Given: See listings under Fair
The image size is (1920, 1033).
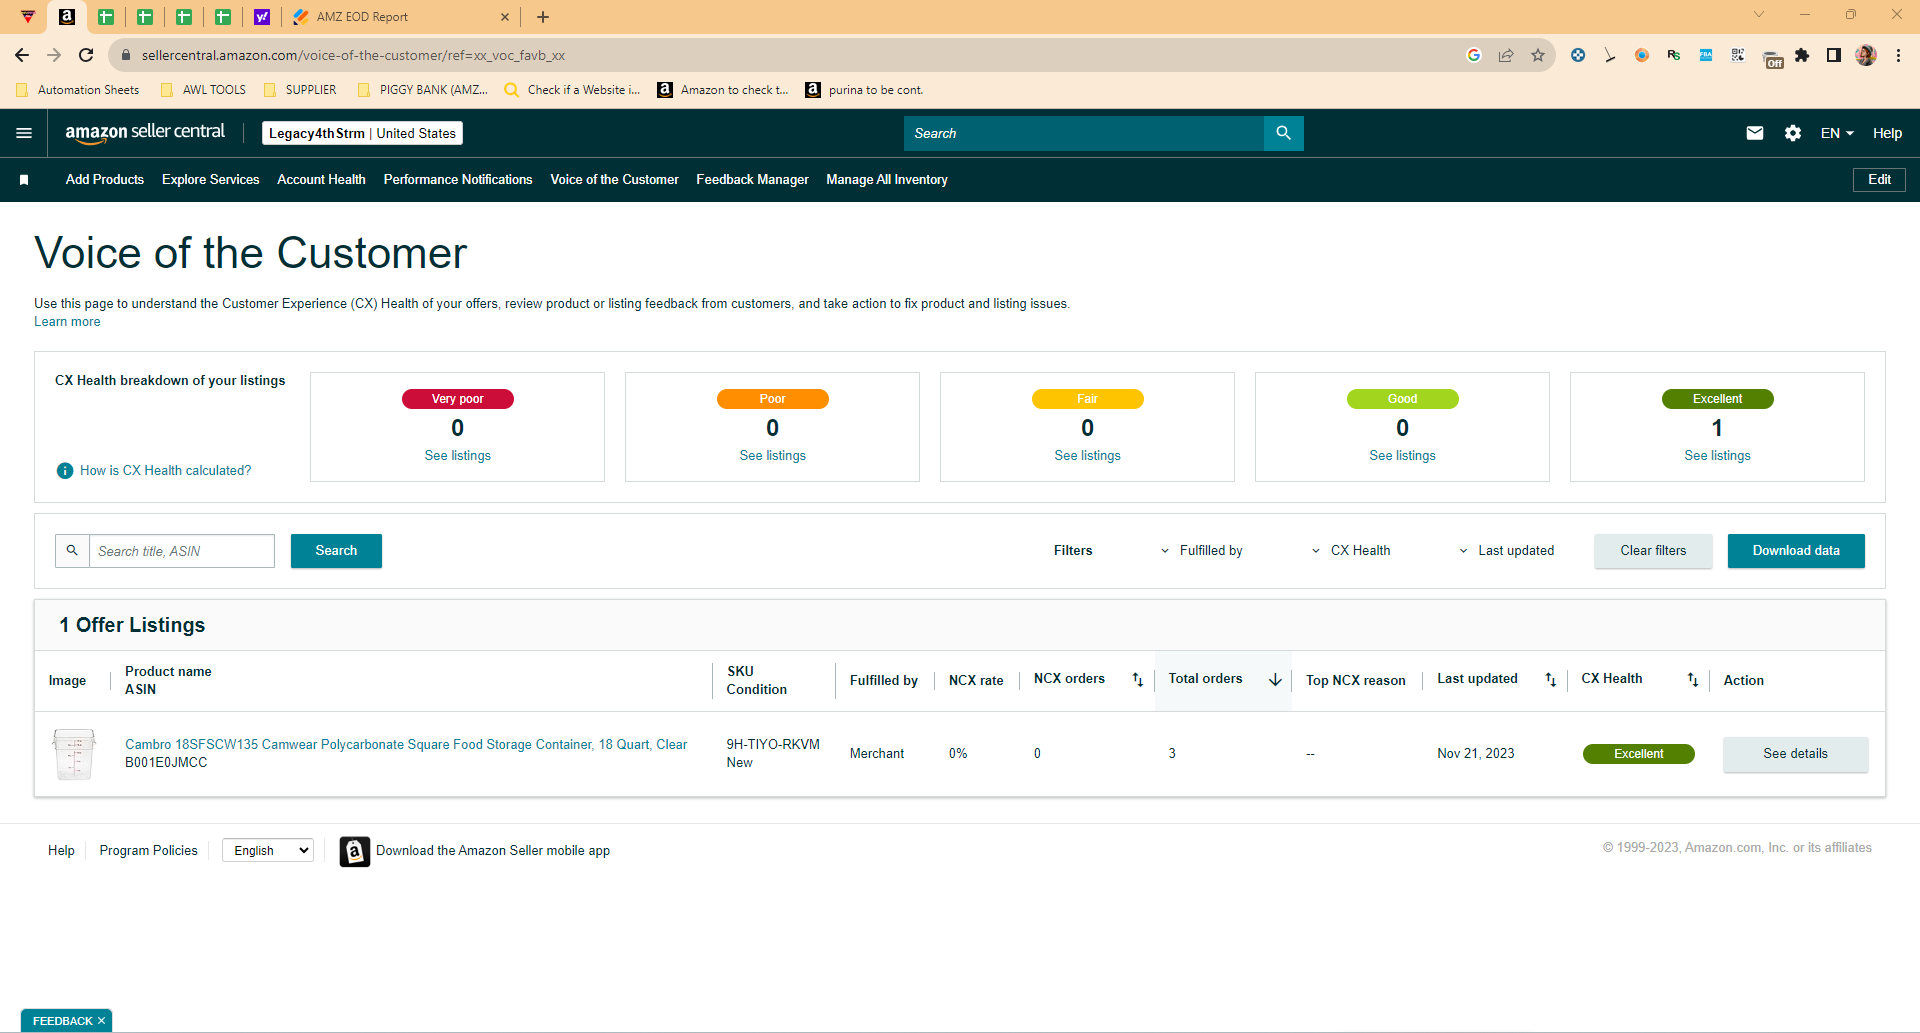Looking at the screenshot, I should click(1088, 456).
